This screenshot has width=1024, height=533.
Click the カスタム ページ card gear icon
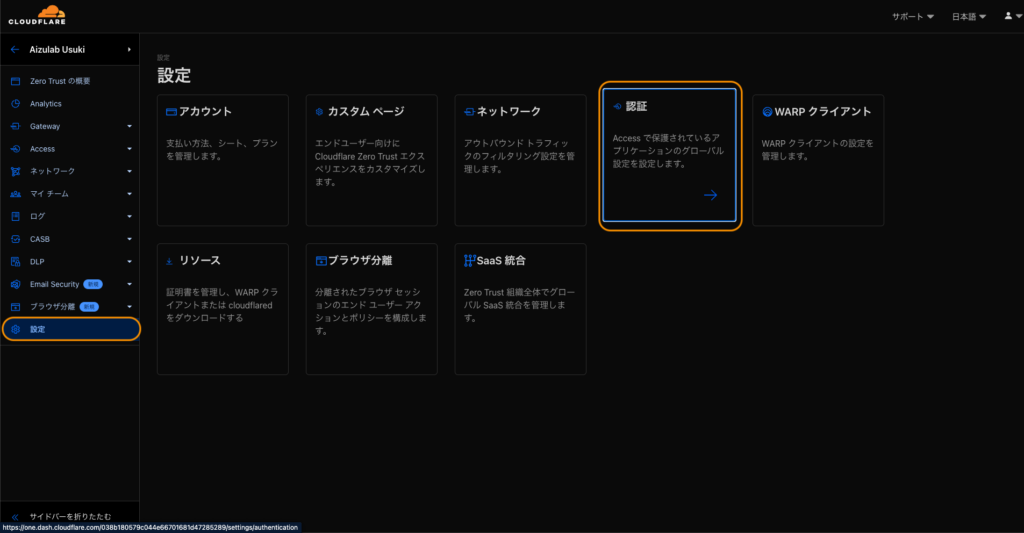click(319, 112)
